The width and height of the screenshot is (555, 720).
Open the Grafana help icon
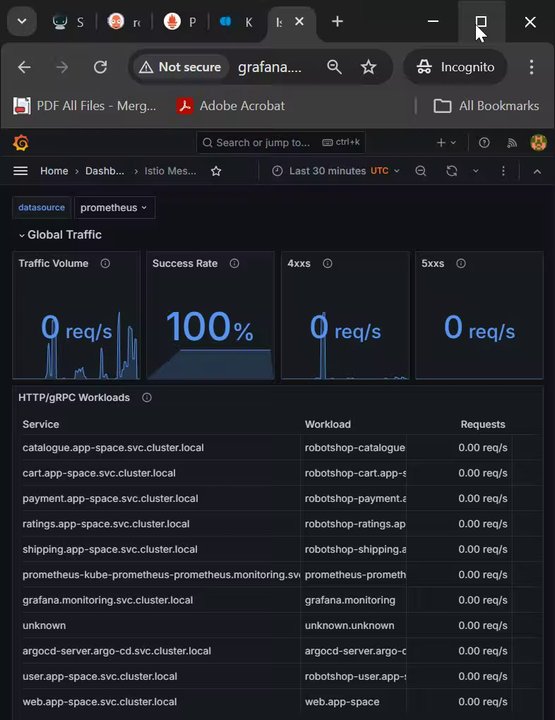click(x=484, y=143)
